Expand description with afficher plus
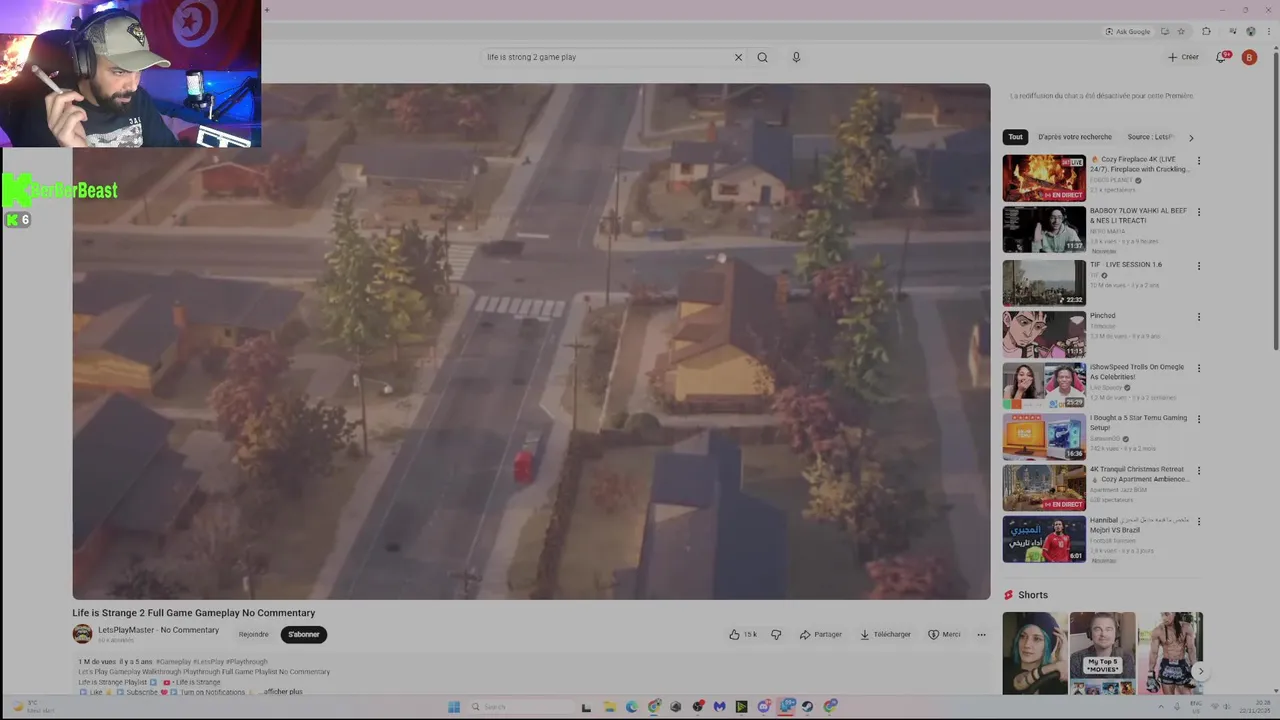Screen dimensions: 1280x720 [282, 691]
